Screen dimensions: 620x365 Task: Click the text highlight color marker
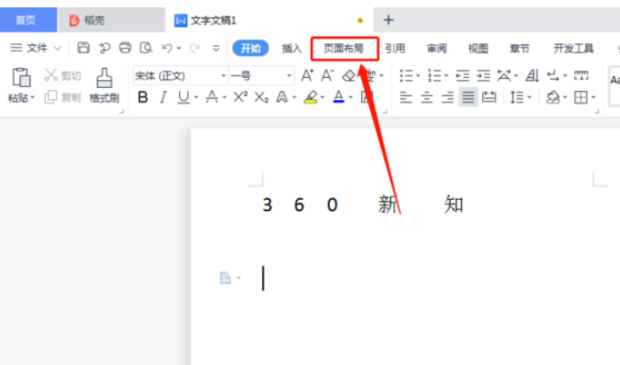pos(311,97)
